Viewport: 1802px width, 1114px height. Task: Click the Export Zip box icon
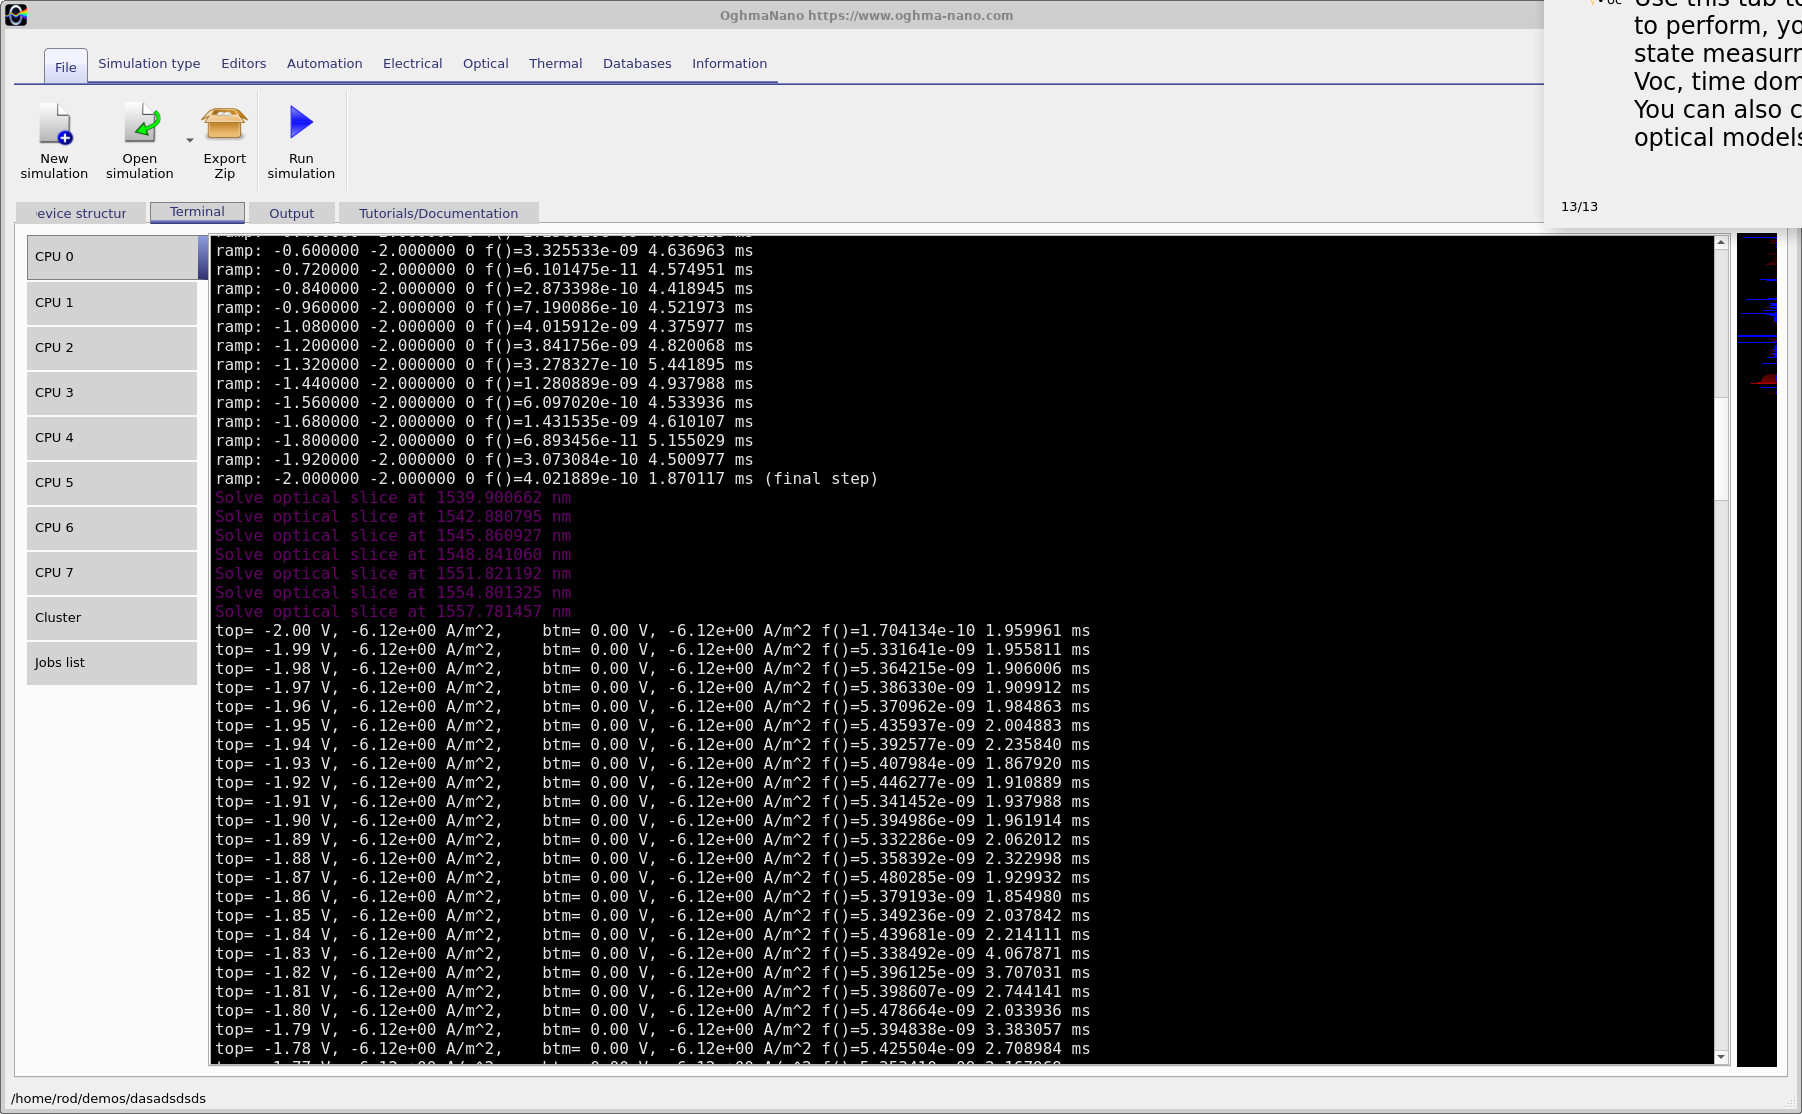tap(224, 124)
